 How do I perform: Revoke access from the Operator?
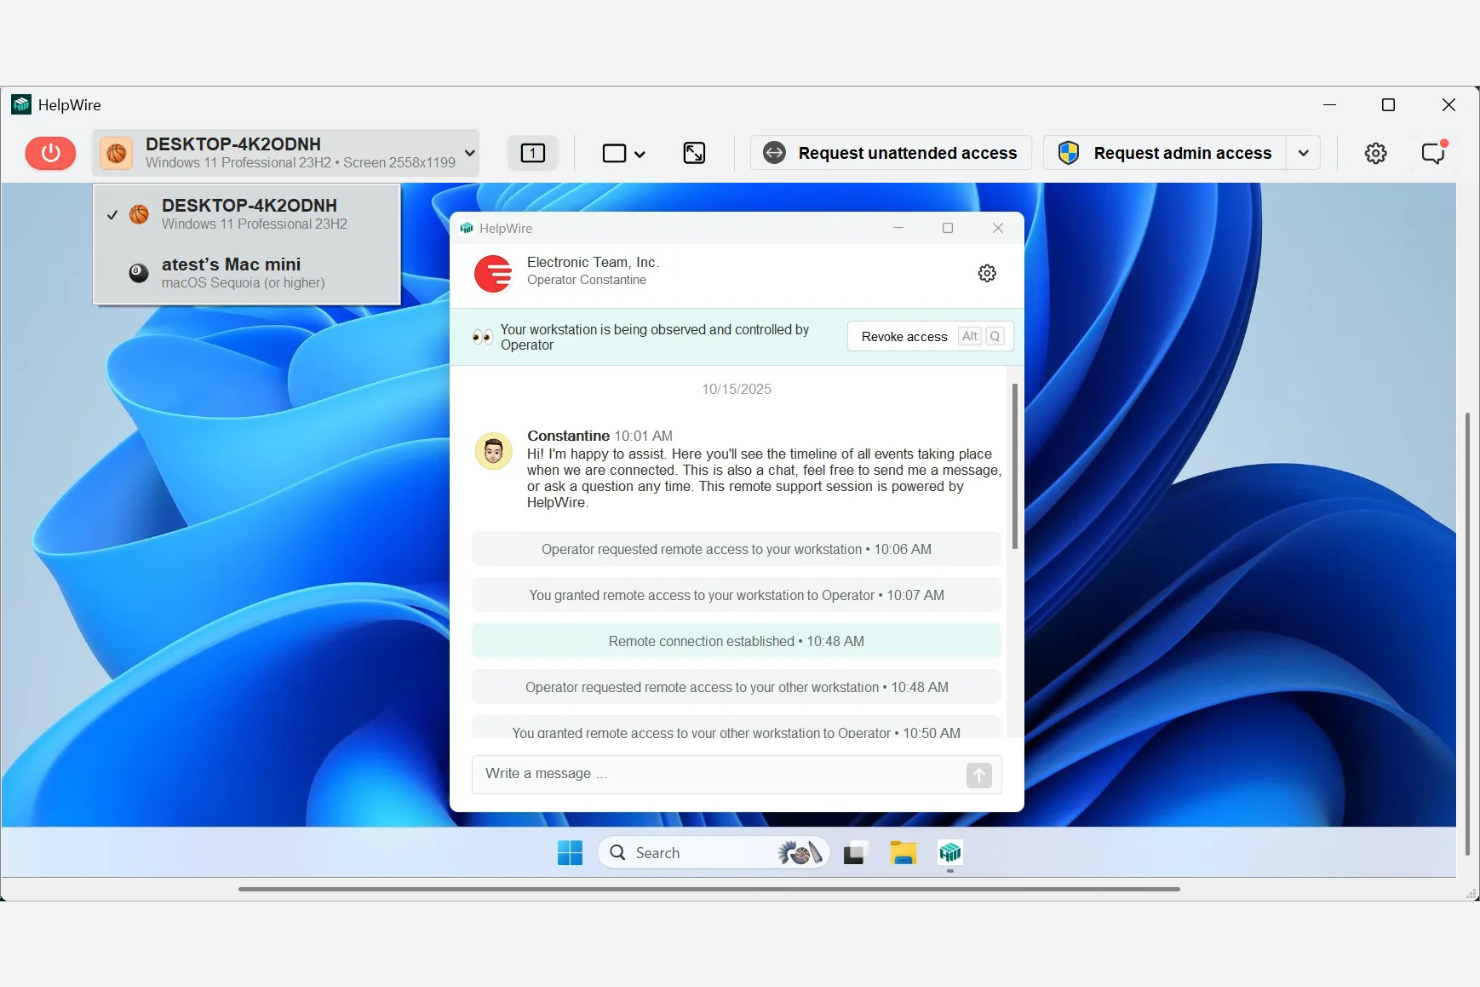click(903, 336)
